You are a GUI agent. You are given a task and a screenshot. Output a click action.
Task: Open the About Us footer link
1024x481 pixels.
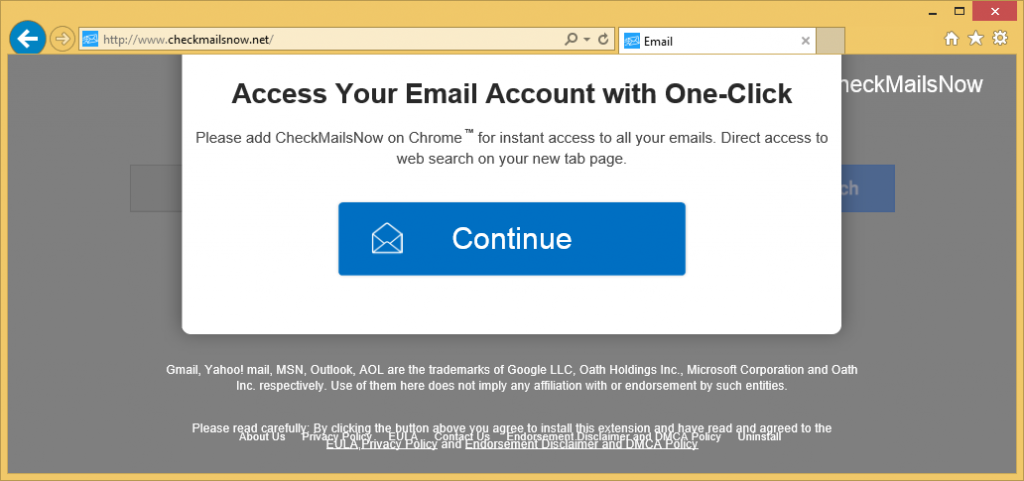pos(262,437)
